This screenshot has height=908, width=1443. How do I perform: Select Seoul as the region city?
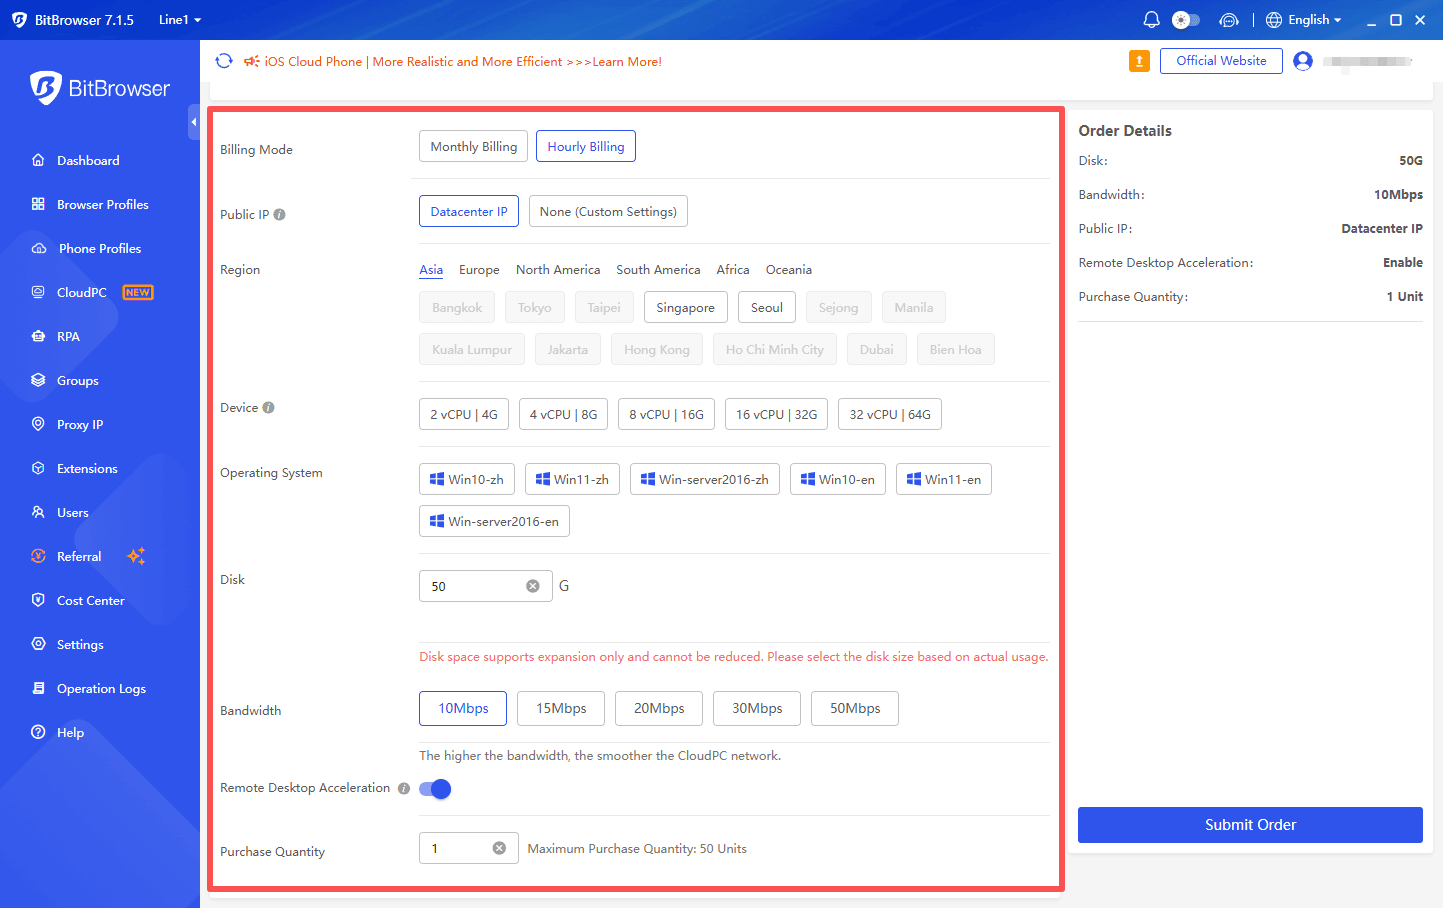tap(767, 307)
